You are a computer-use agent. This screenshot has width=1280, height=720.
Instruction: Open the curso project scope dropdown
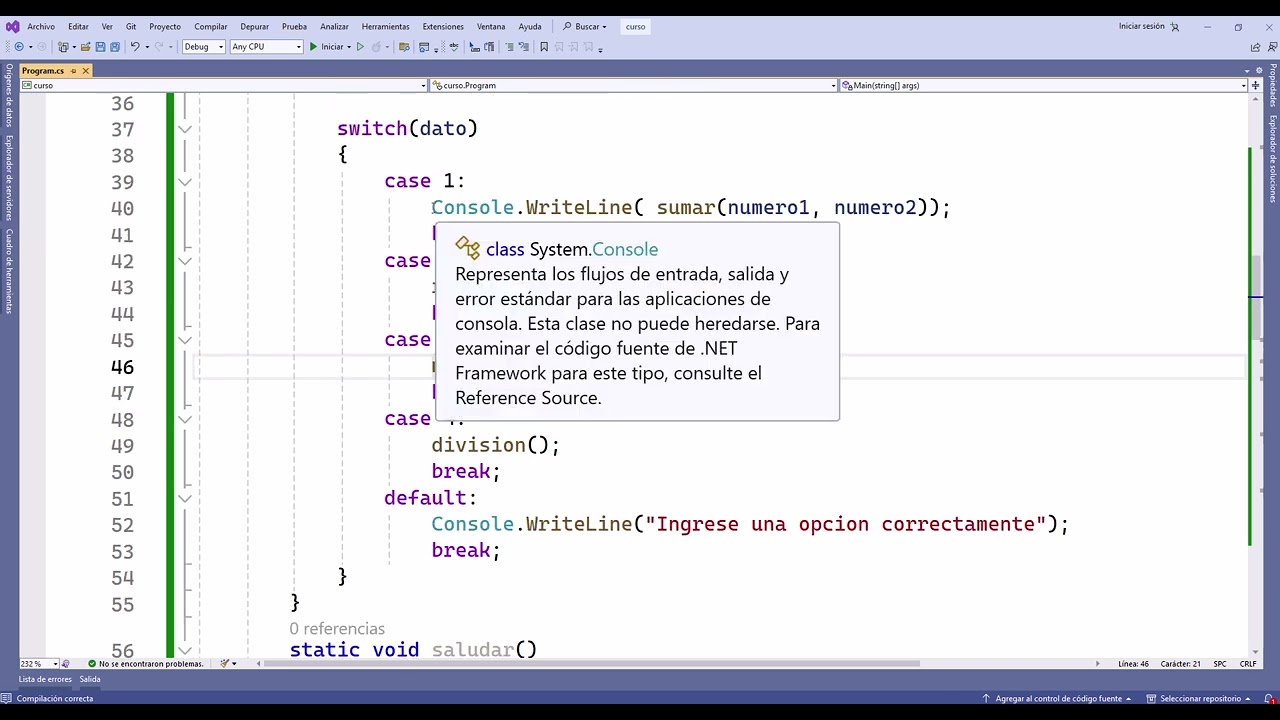225,86
